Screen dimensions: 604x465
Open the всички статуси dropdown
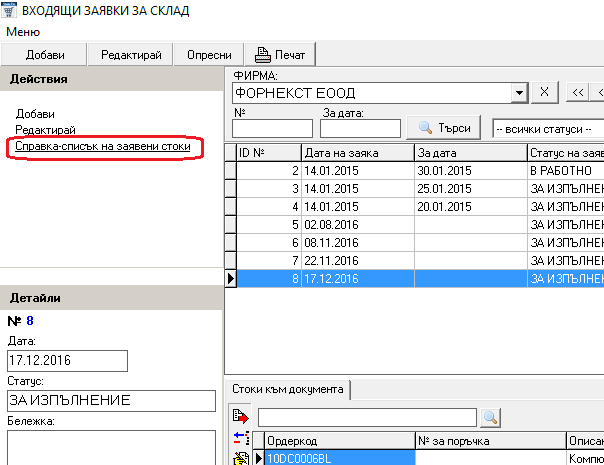point(548,129)
